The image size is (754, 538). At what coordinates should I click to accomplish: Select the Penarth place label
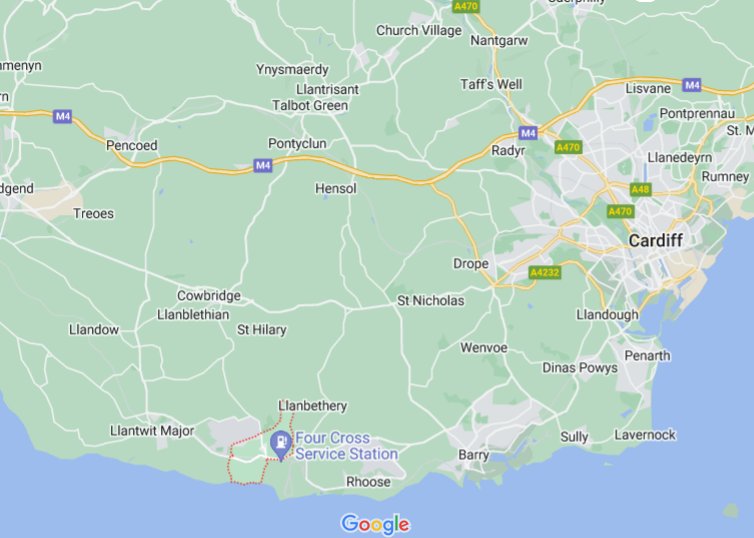pyautogui.click(x=647, y=356)
